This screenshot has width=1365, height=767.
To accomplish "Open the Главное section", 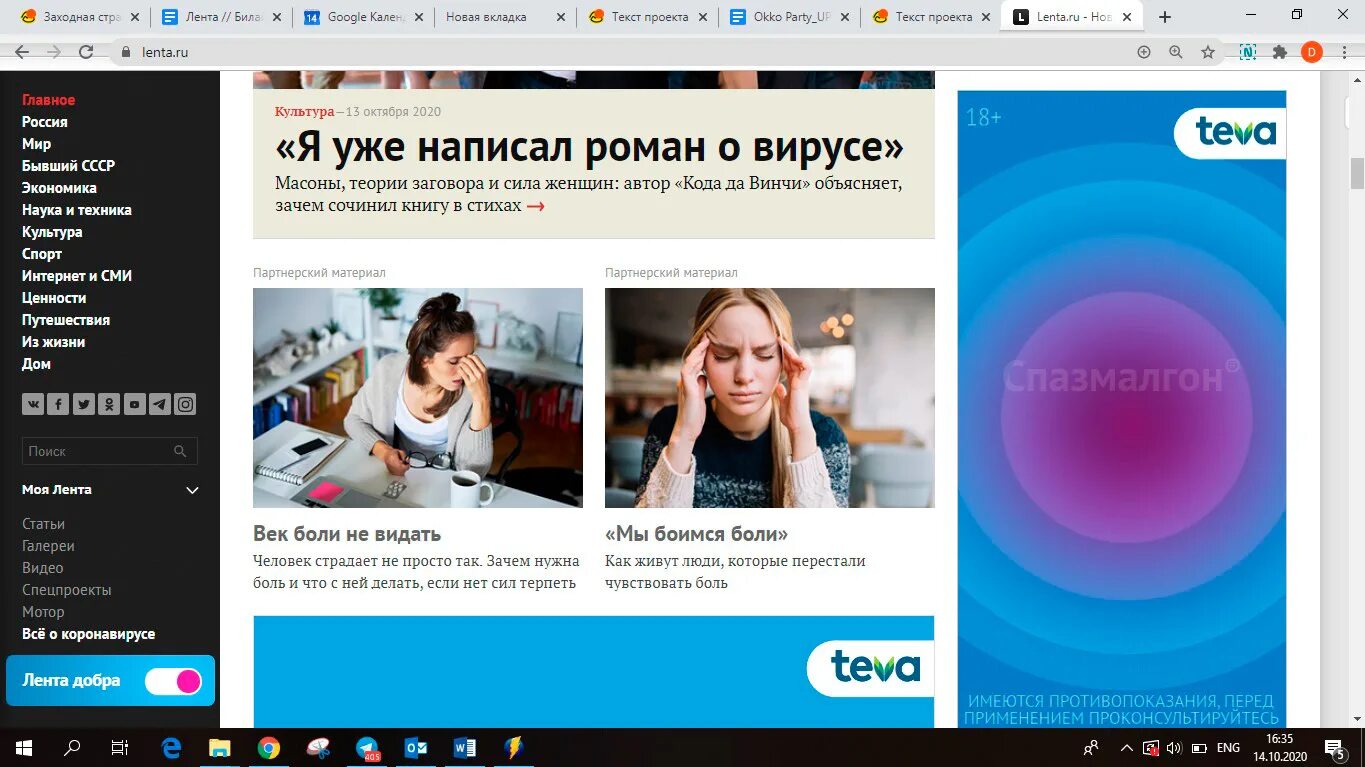I will (x=48, y=100).
